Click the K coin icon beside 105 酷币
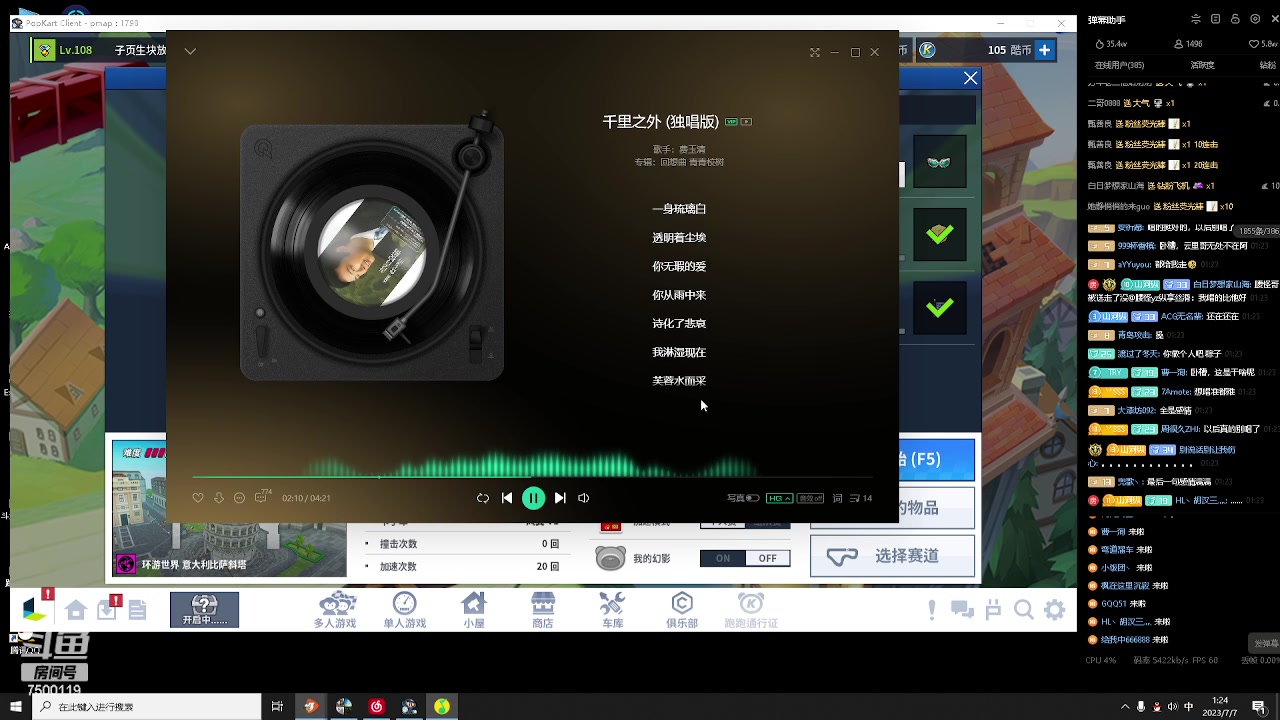The image size is (1280, 720). click(x=927, y=49)
